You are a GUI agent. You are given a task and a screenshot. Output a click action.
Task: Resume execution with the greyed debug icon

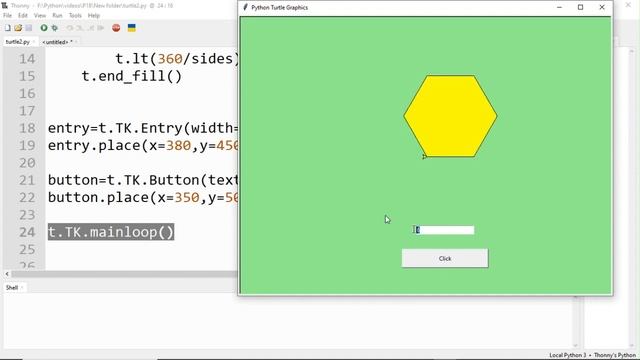(101, 28)
